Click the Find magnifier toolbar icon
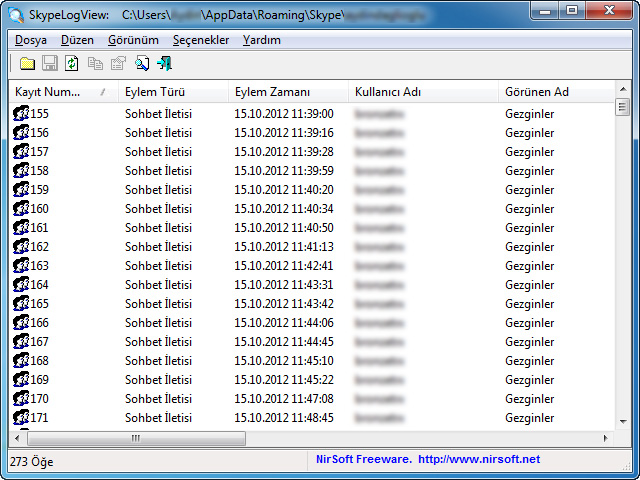The image size is (640, 480). (142, 64)
